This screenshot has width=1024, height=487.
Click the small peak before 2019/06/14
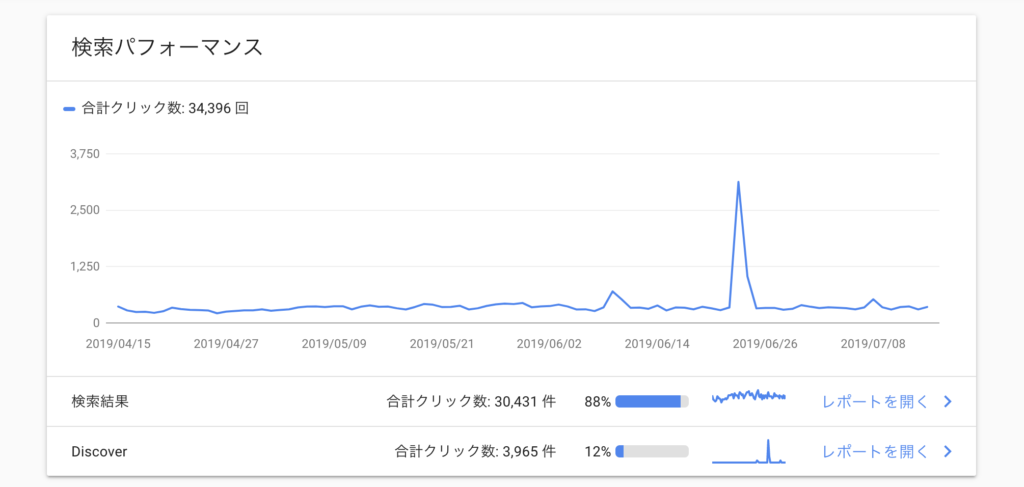pyautogui.click(x=613, y=291)
